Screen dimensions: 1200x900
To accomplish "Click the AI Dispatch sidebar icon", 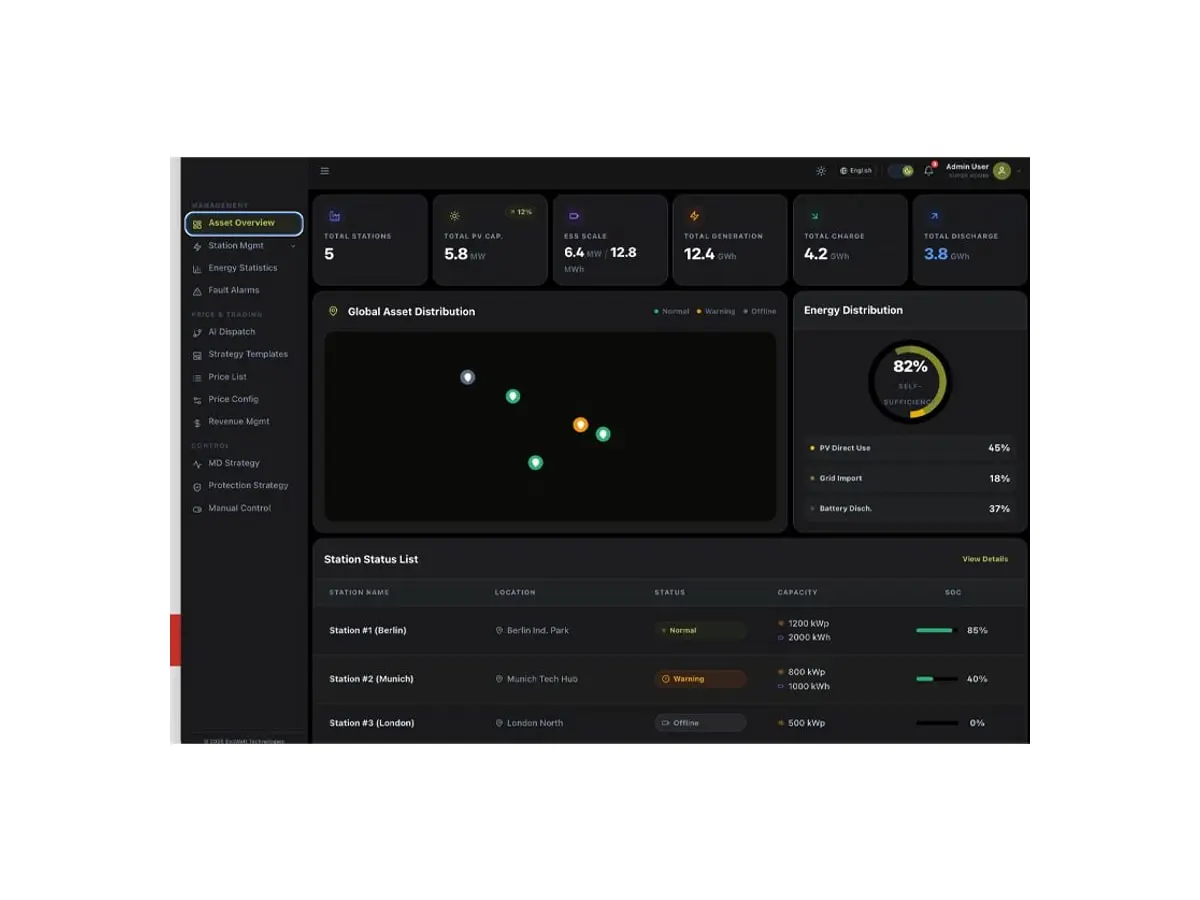I will 197,333.
